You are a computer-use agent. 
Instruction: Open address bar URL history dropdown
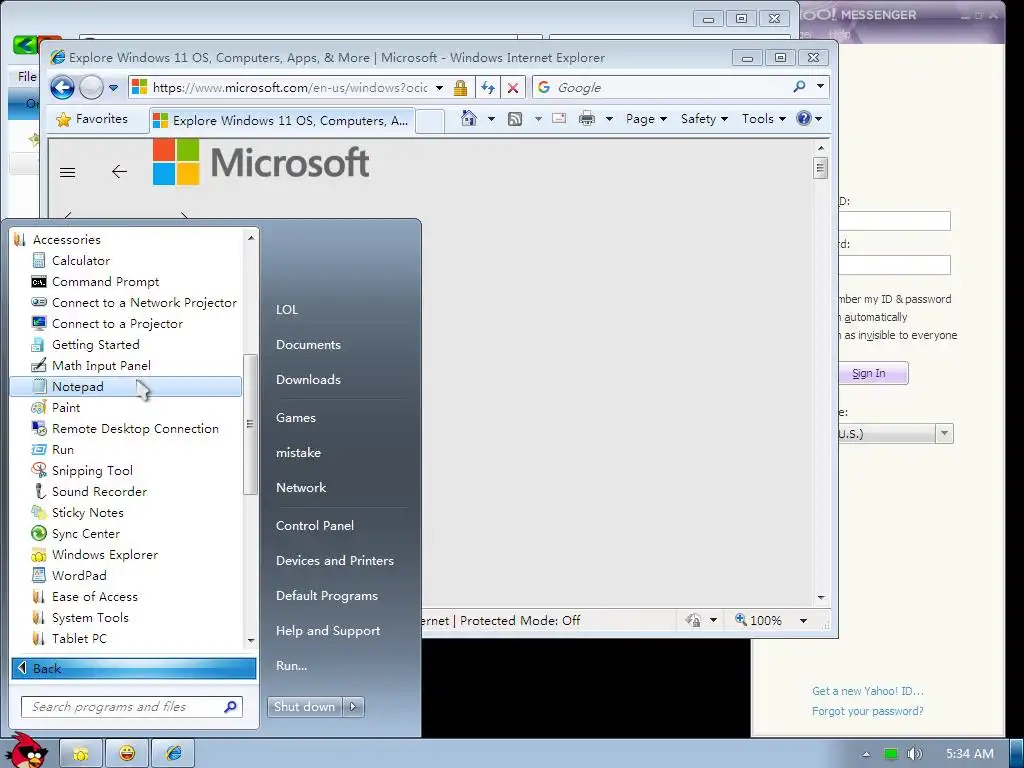[x=440, y=88]
